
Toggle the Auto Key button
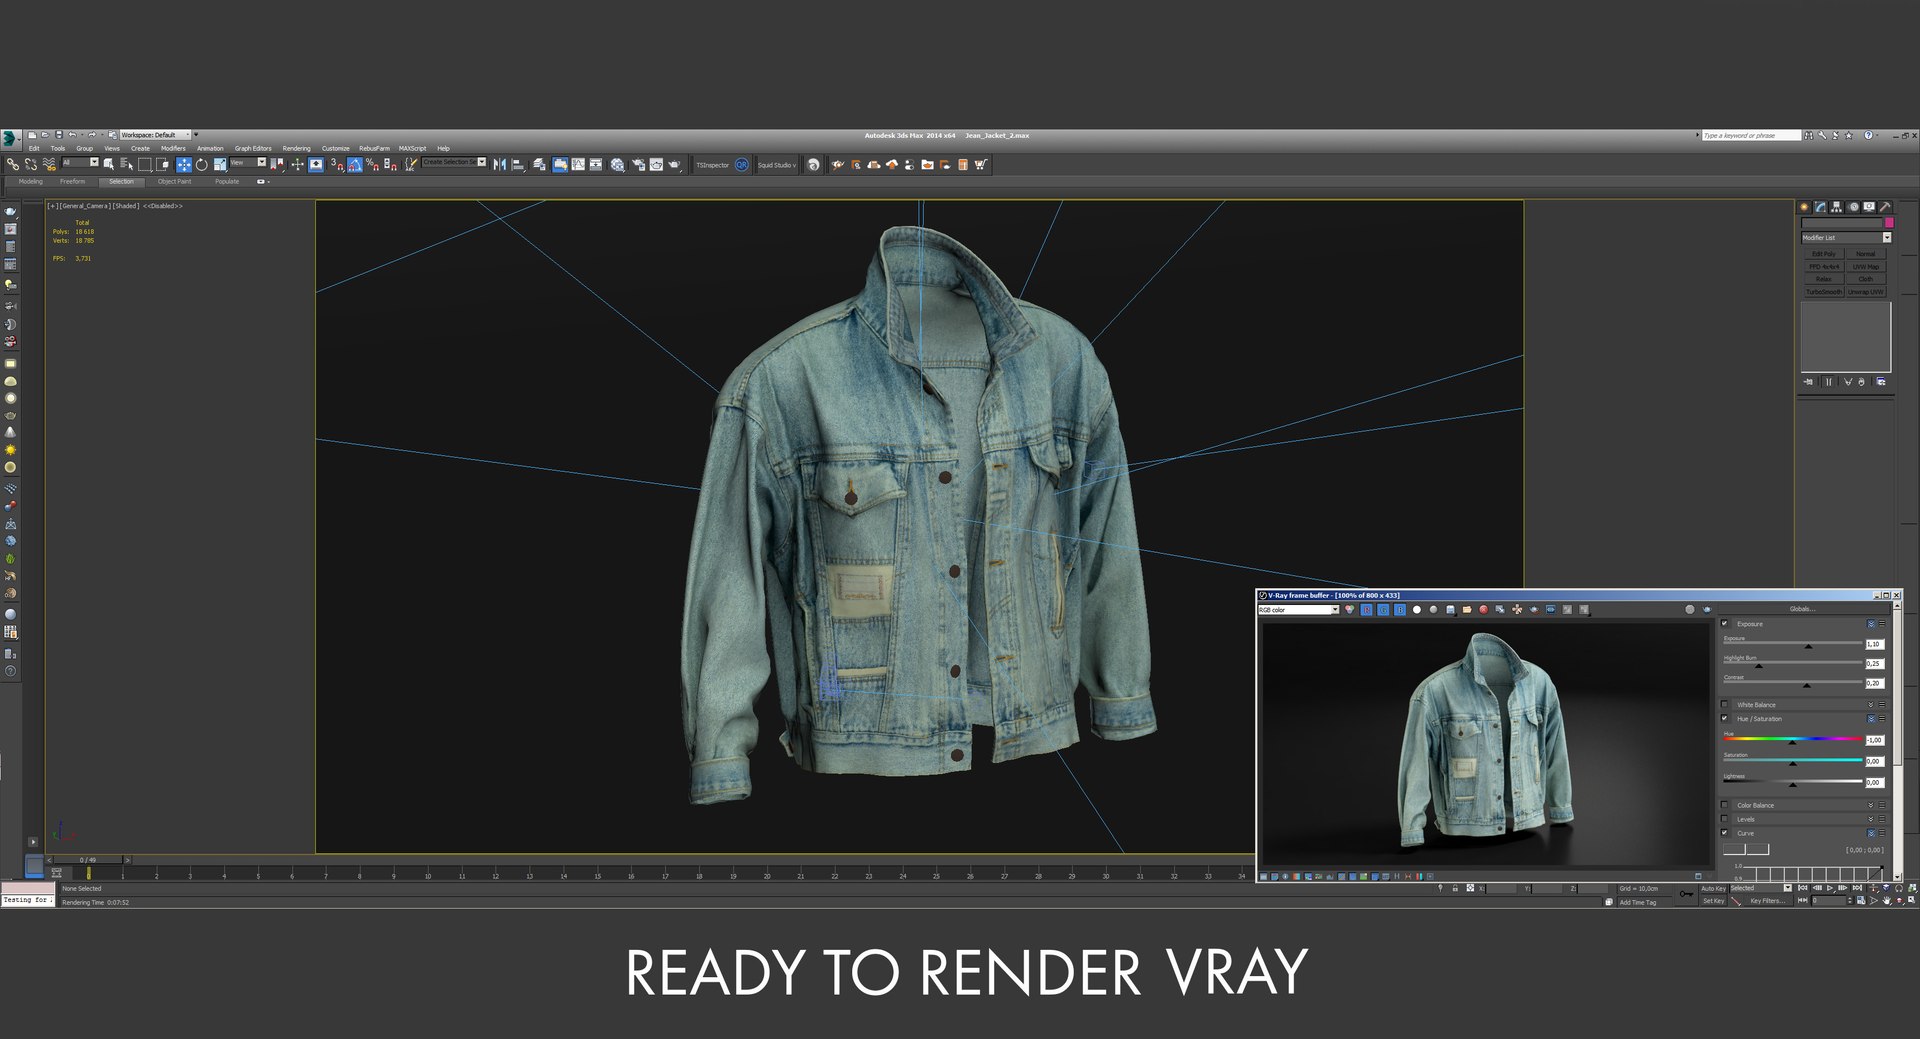[x=1714, y=888]
